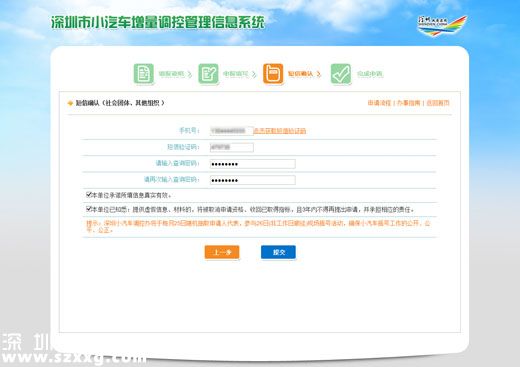Click the orange arrow icon beside 短信确认 heading
The image size is (520, 367).
point(70,103)
